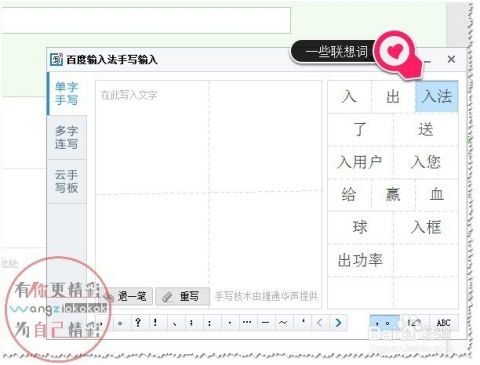The image size is (480, 365).
Task: Pick the suggested phrase 入框
Action: click(426, 227)
